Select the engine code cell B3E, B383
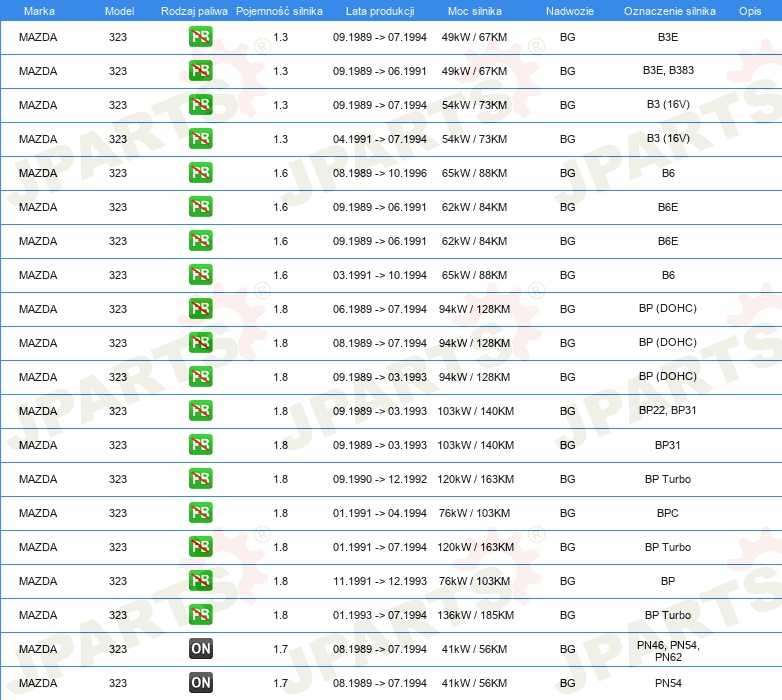 (x=668, y=70)
